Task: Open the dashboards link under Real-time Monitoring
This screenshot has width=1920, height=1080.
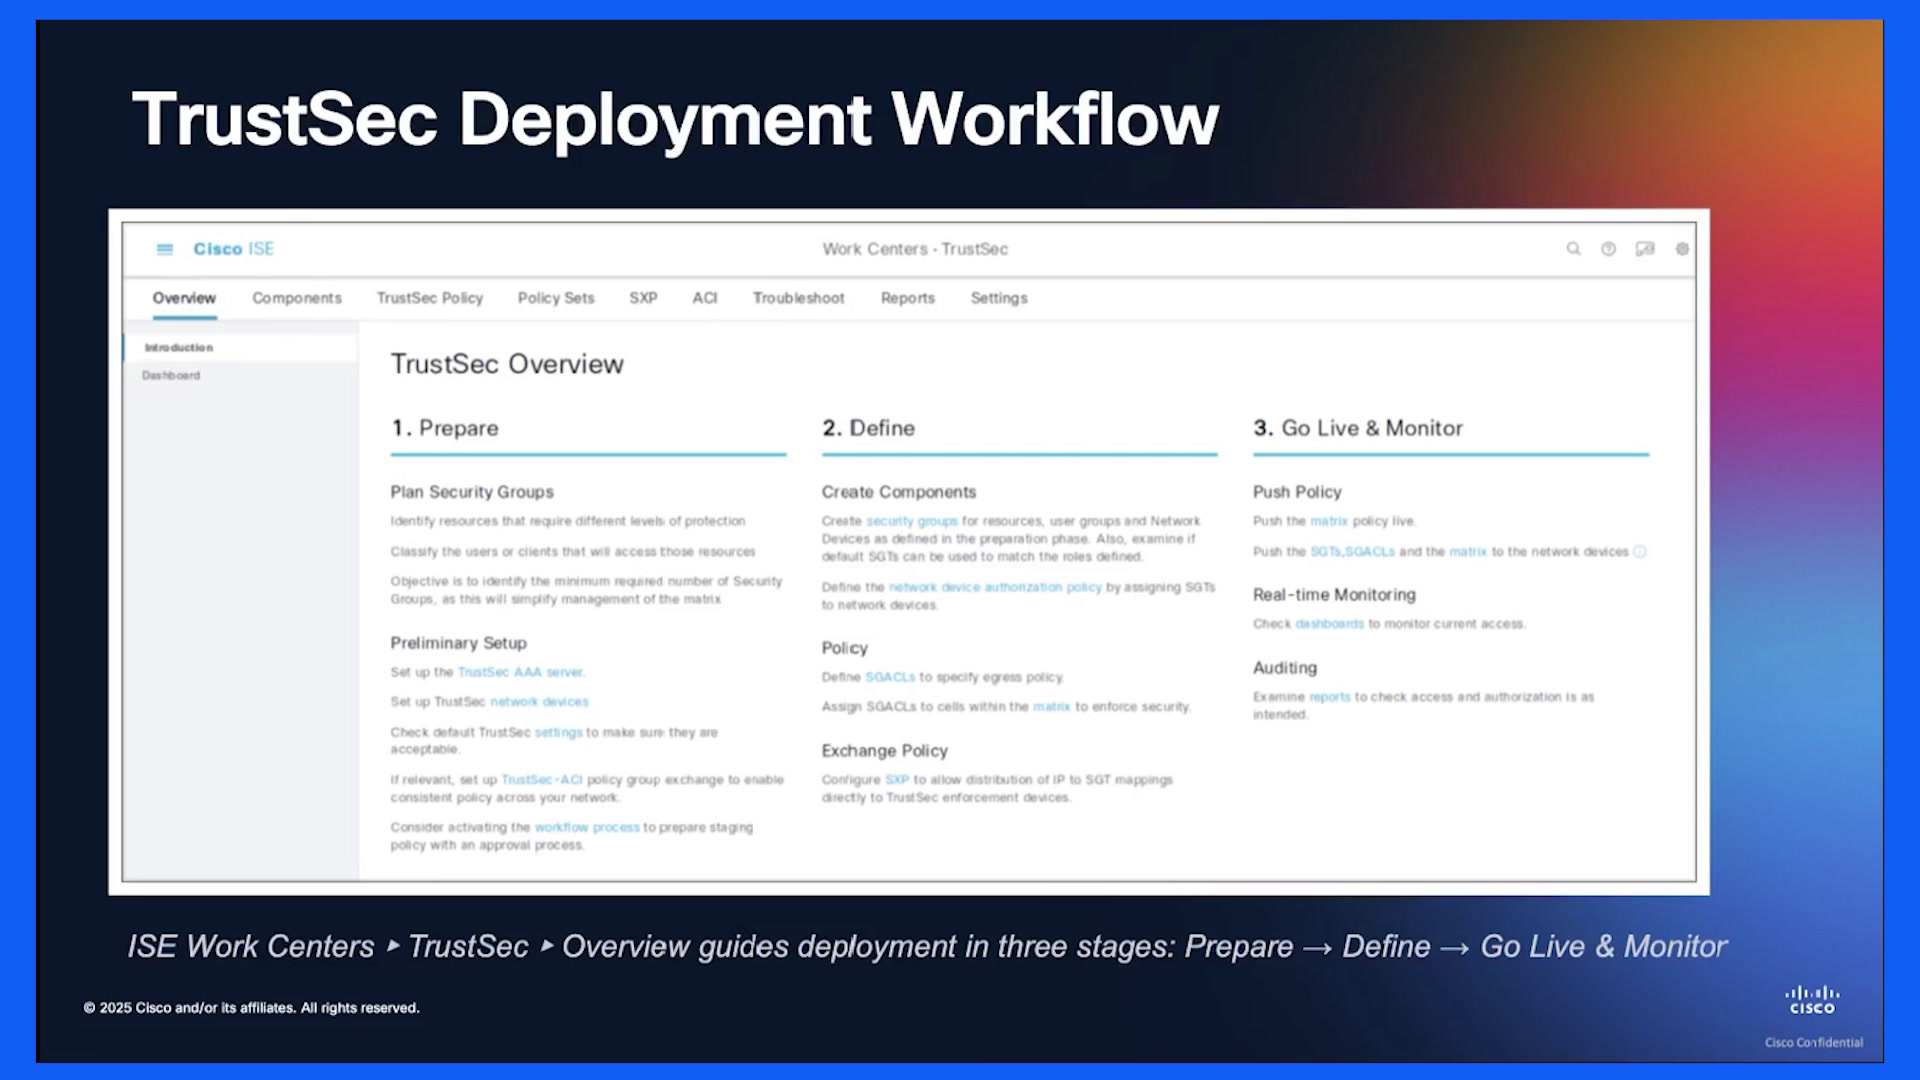Action: click(x=1329, y=624)
